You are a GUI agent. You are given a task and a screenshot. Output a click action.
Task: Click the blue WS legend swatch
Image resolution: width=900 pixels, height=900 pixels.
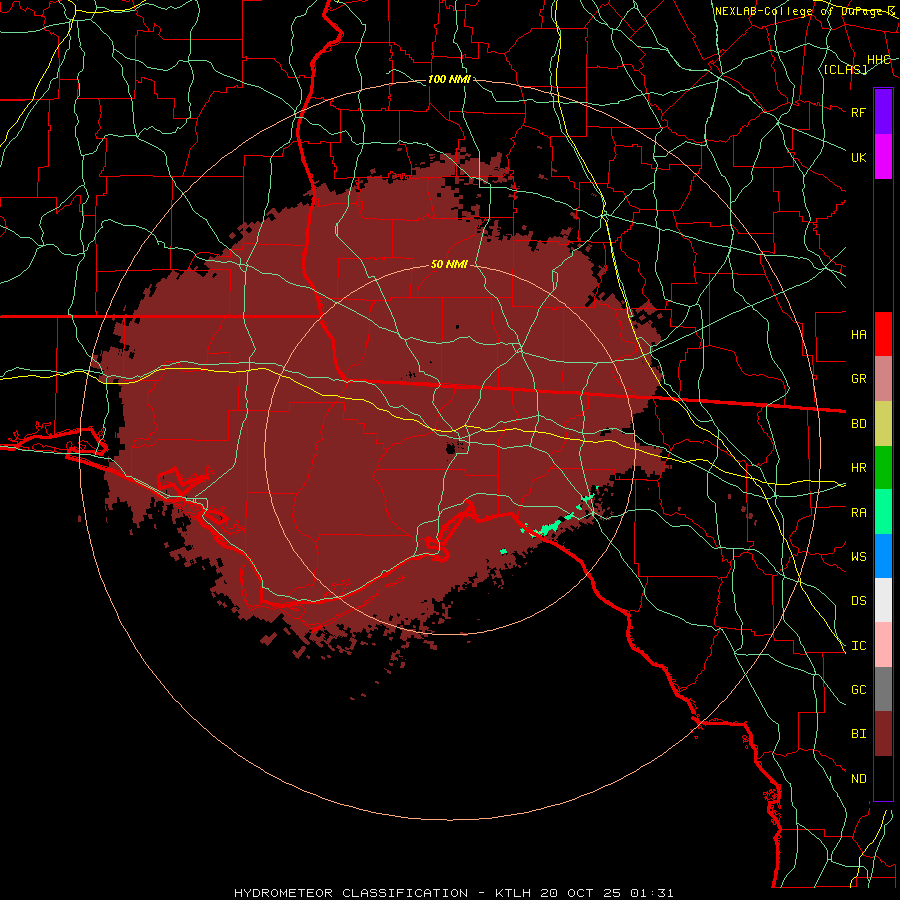pos(883,556)
